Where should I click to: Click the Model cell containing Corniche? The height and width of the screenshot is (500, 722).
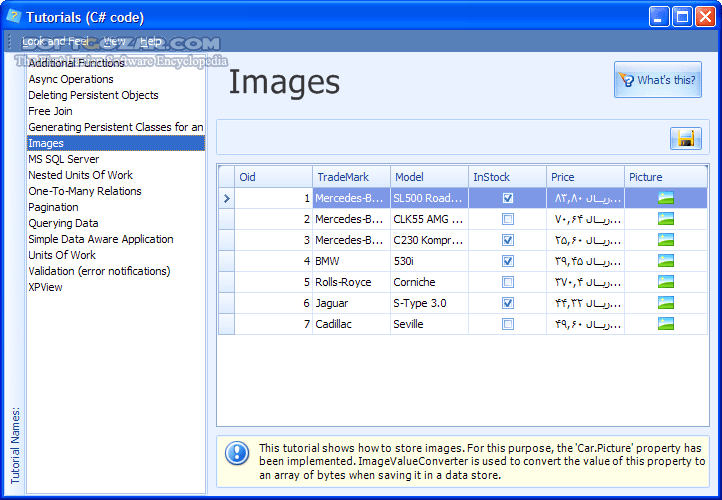click(x=428, y=282)
